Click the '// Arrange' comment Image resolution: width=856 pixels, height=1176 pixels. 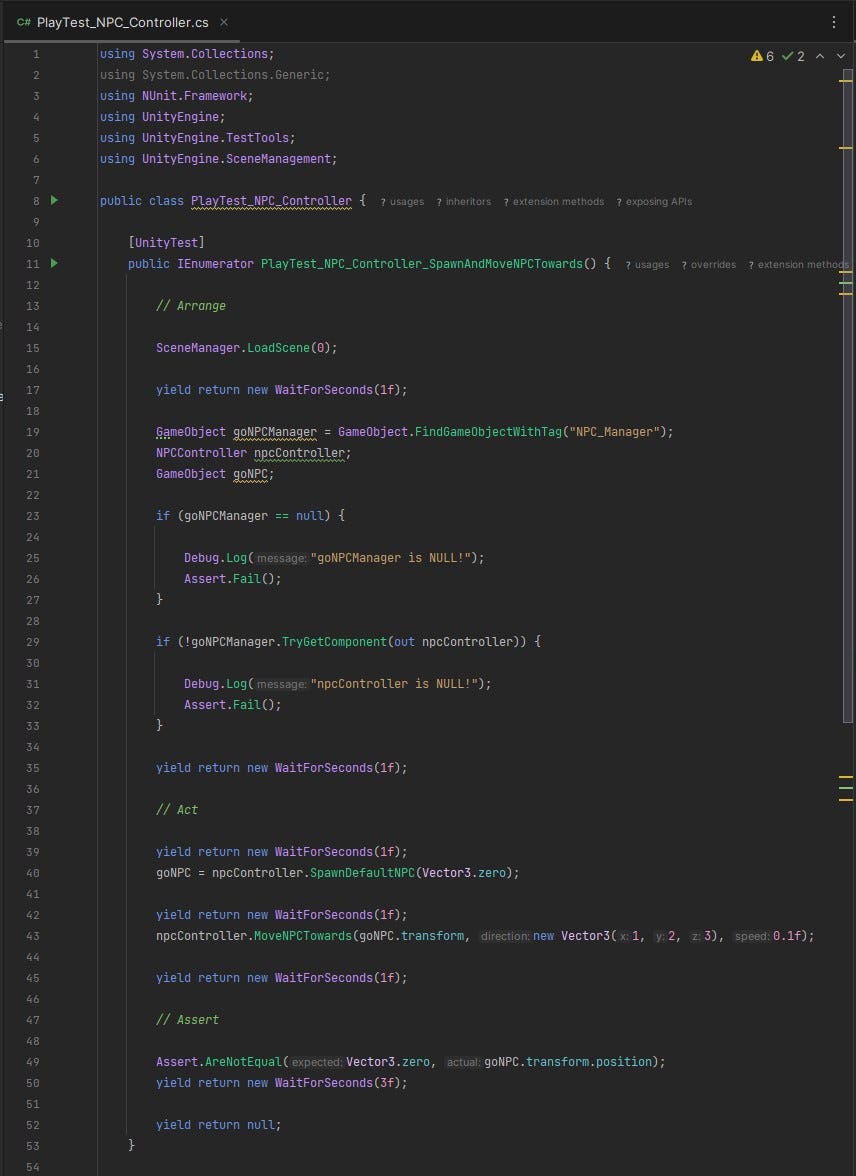[x=191, y=306]
